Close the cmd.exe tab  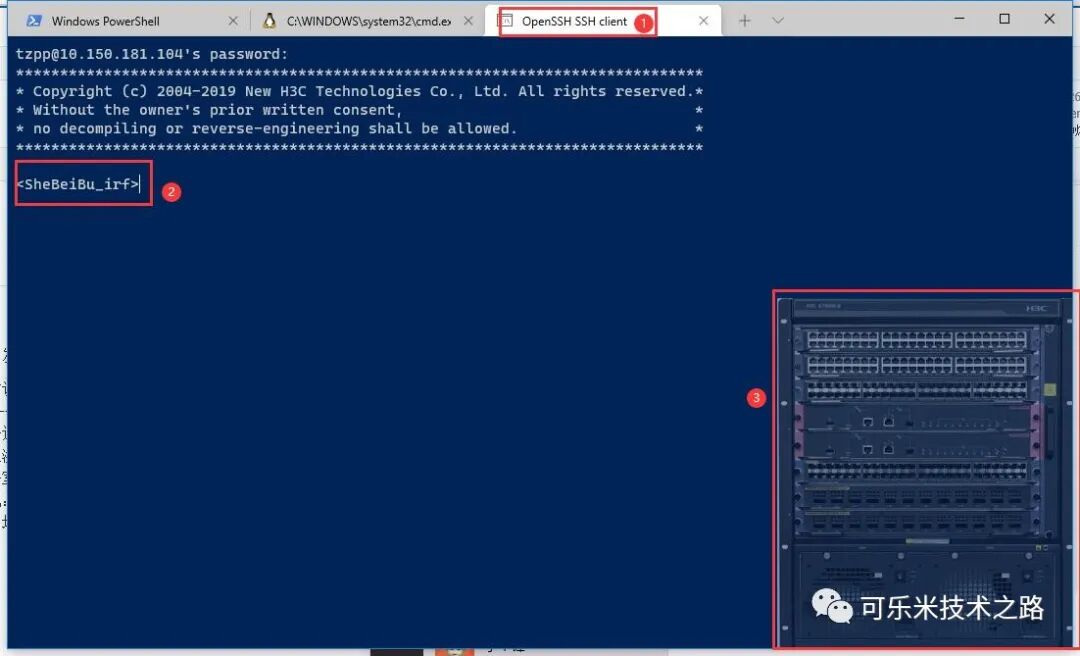[x=468, y=21]
